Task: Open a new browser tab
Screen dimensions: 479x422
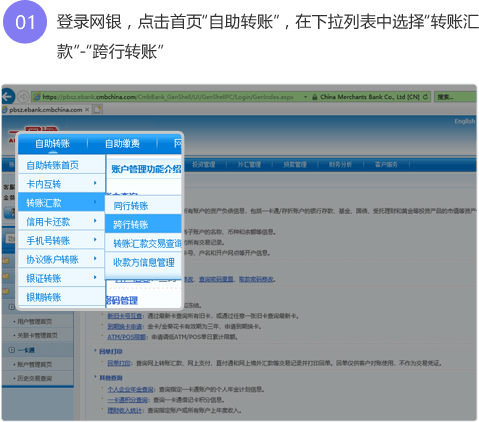Action: 97,109
